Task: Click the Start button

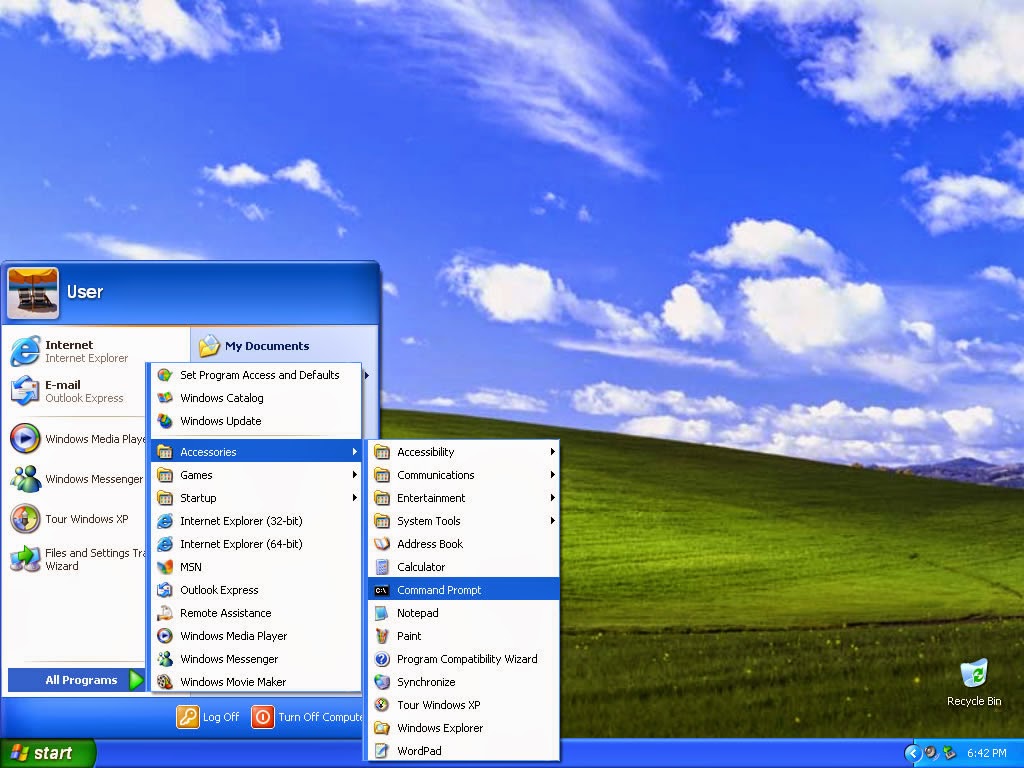Action: point(47,753)
